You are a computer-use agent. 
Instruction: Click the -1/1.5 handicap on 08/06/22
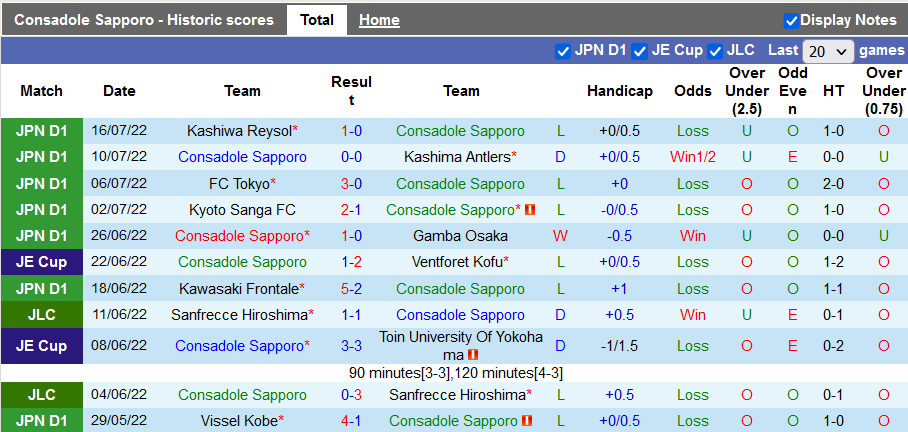[620, 346]
